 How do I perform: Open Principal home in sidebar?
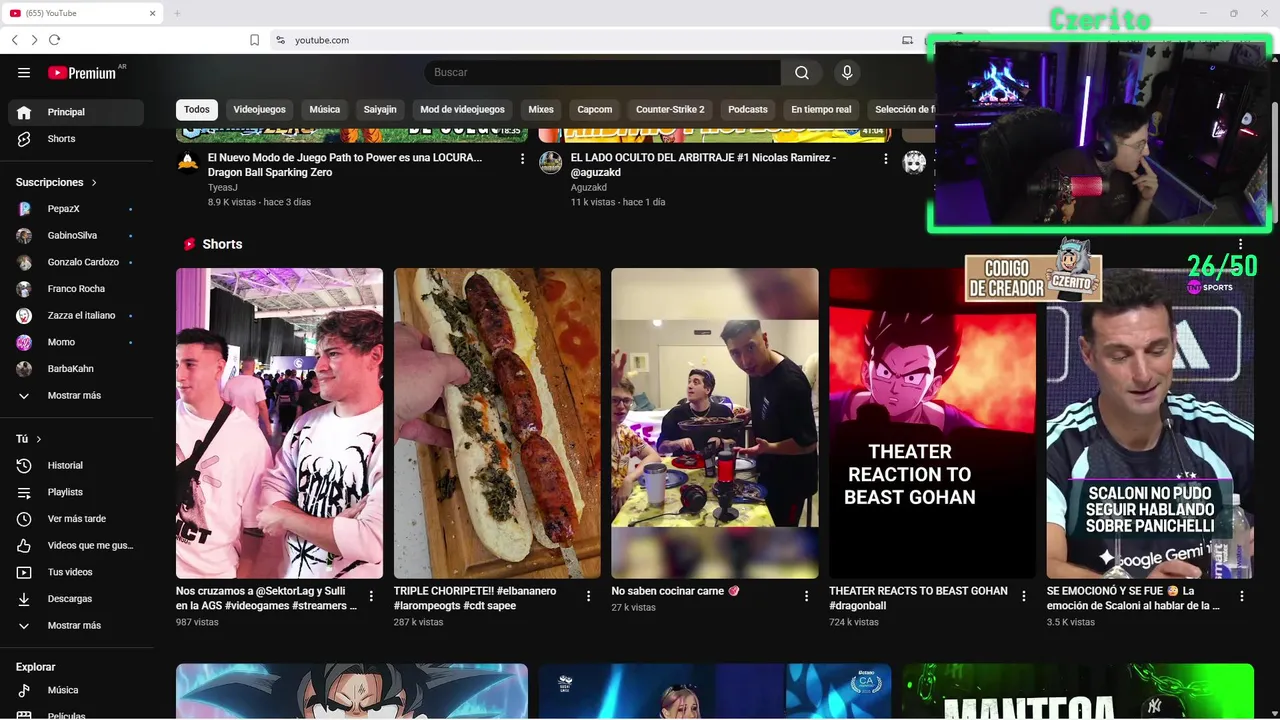pyautogui.click(x=76, y=112)
